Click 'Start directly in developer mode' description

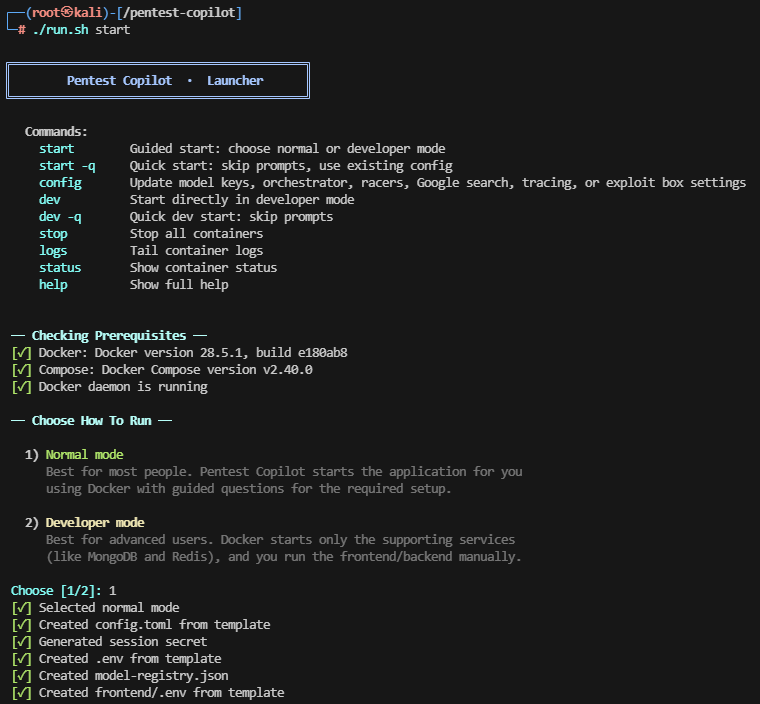coord(242,200)
